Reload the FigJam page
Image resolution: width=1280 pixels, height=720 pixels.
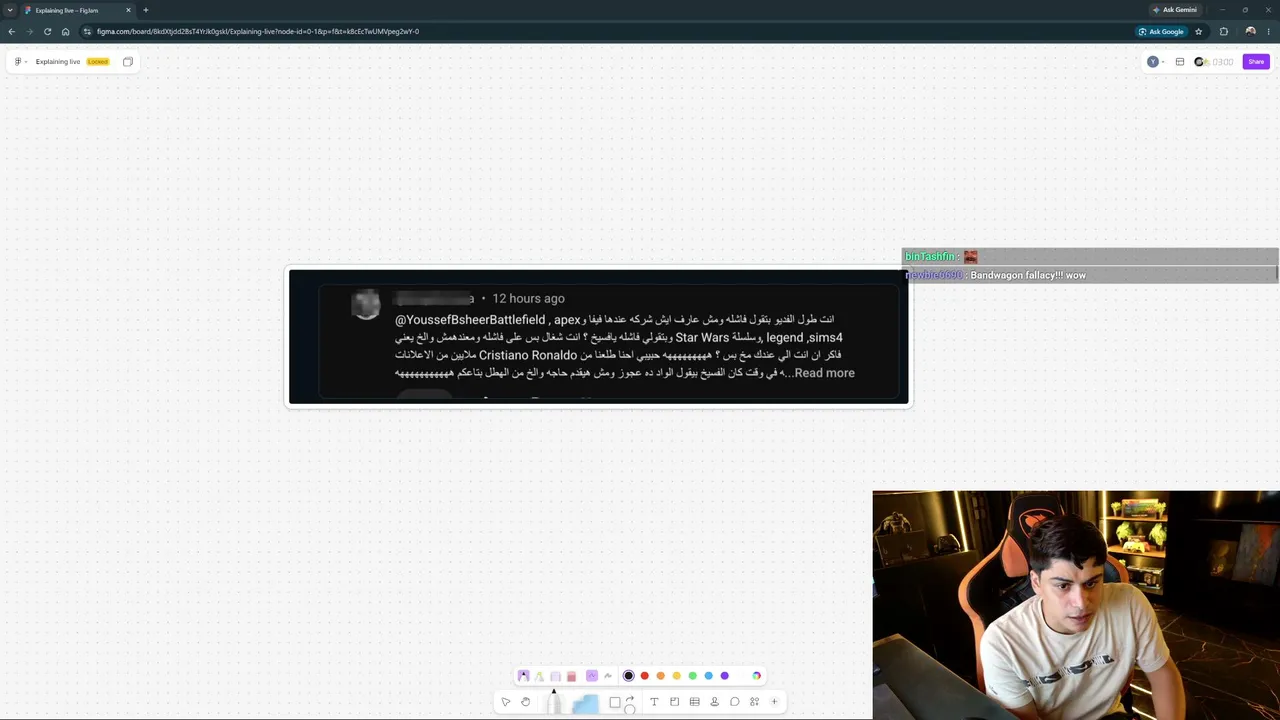(x=47, y=31)
